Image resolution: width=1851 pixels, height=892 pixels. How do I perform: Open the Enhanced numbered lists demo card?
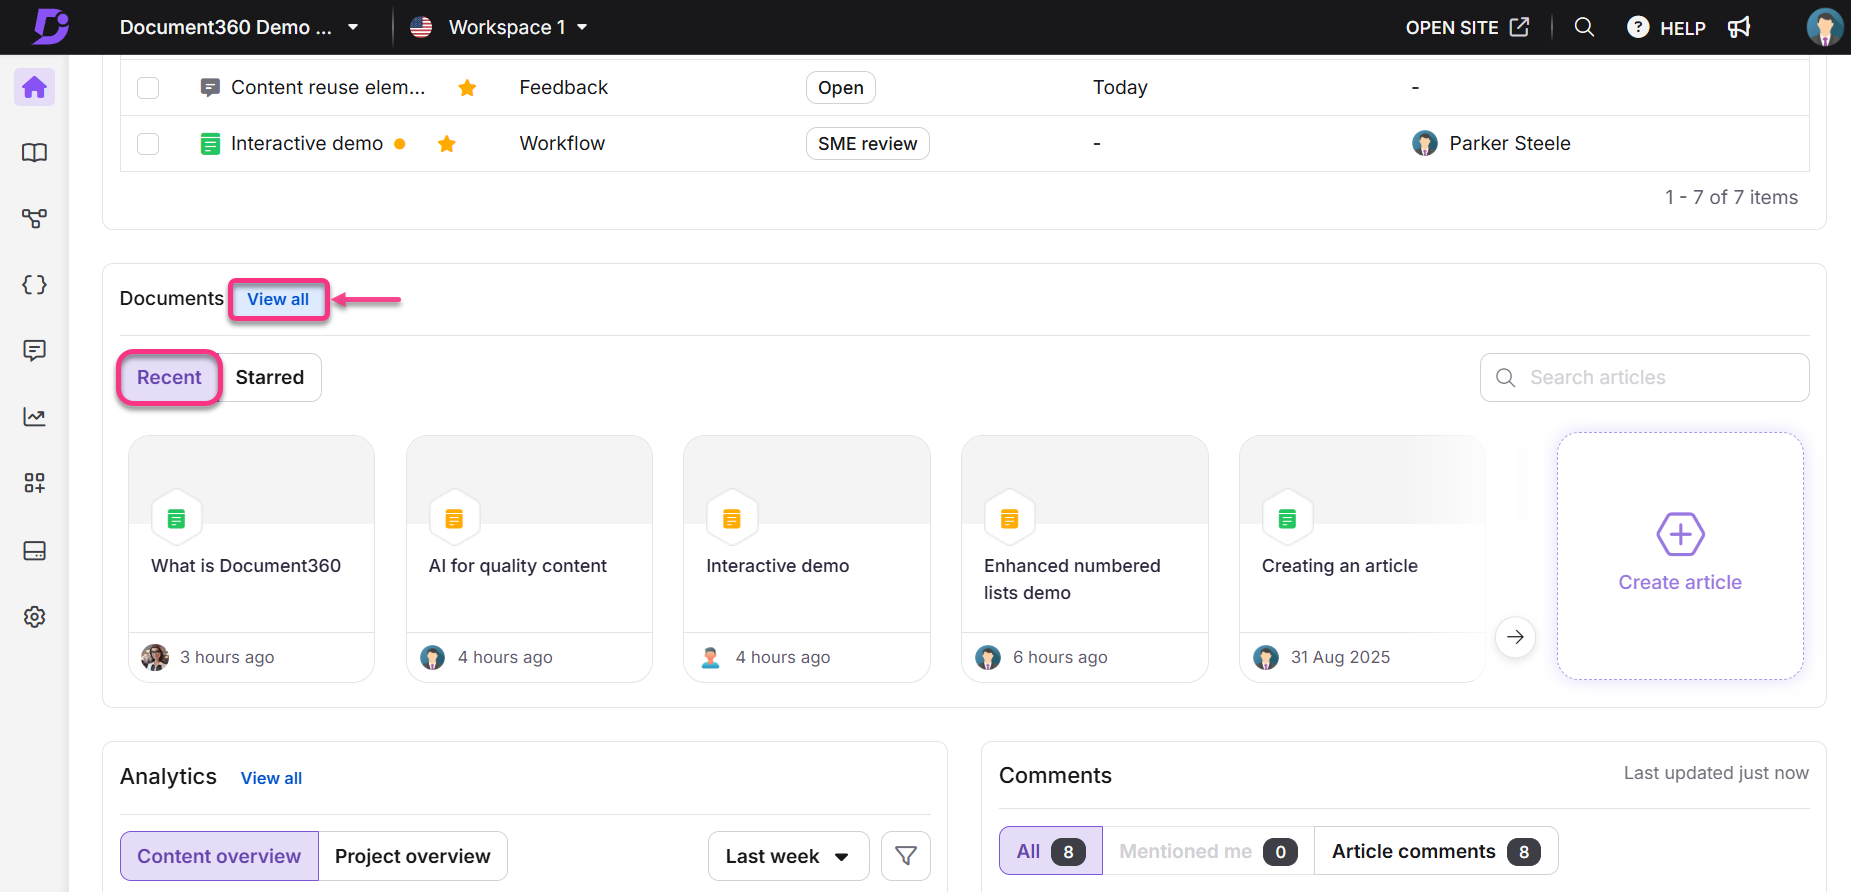(x=1085, y=558)
